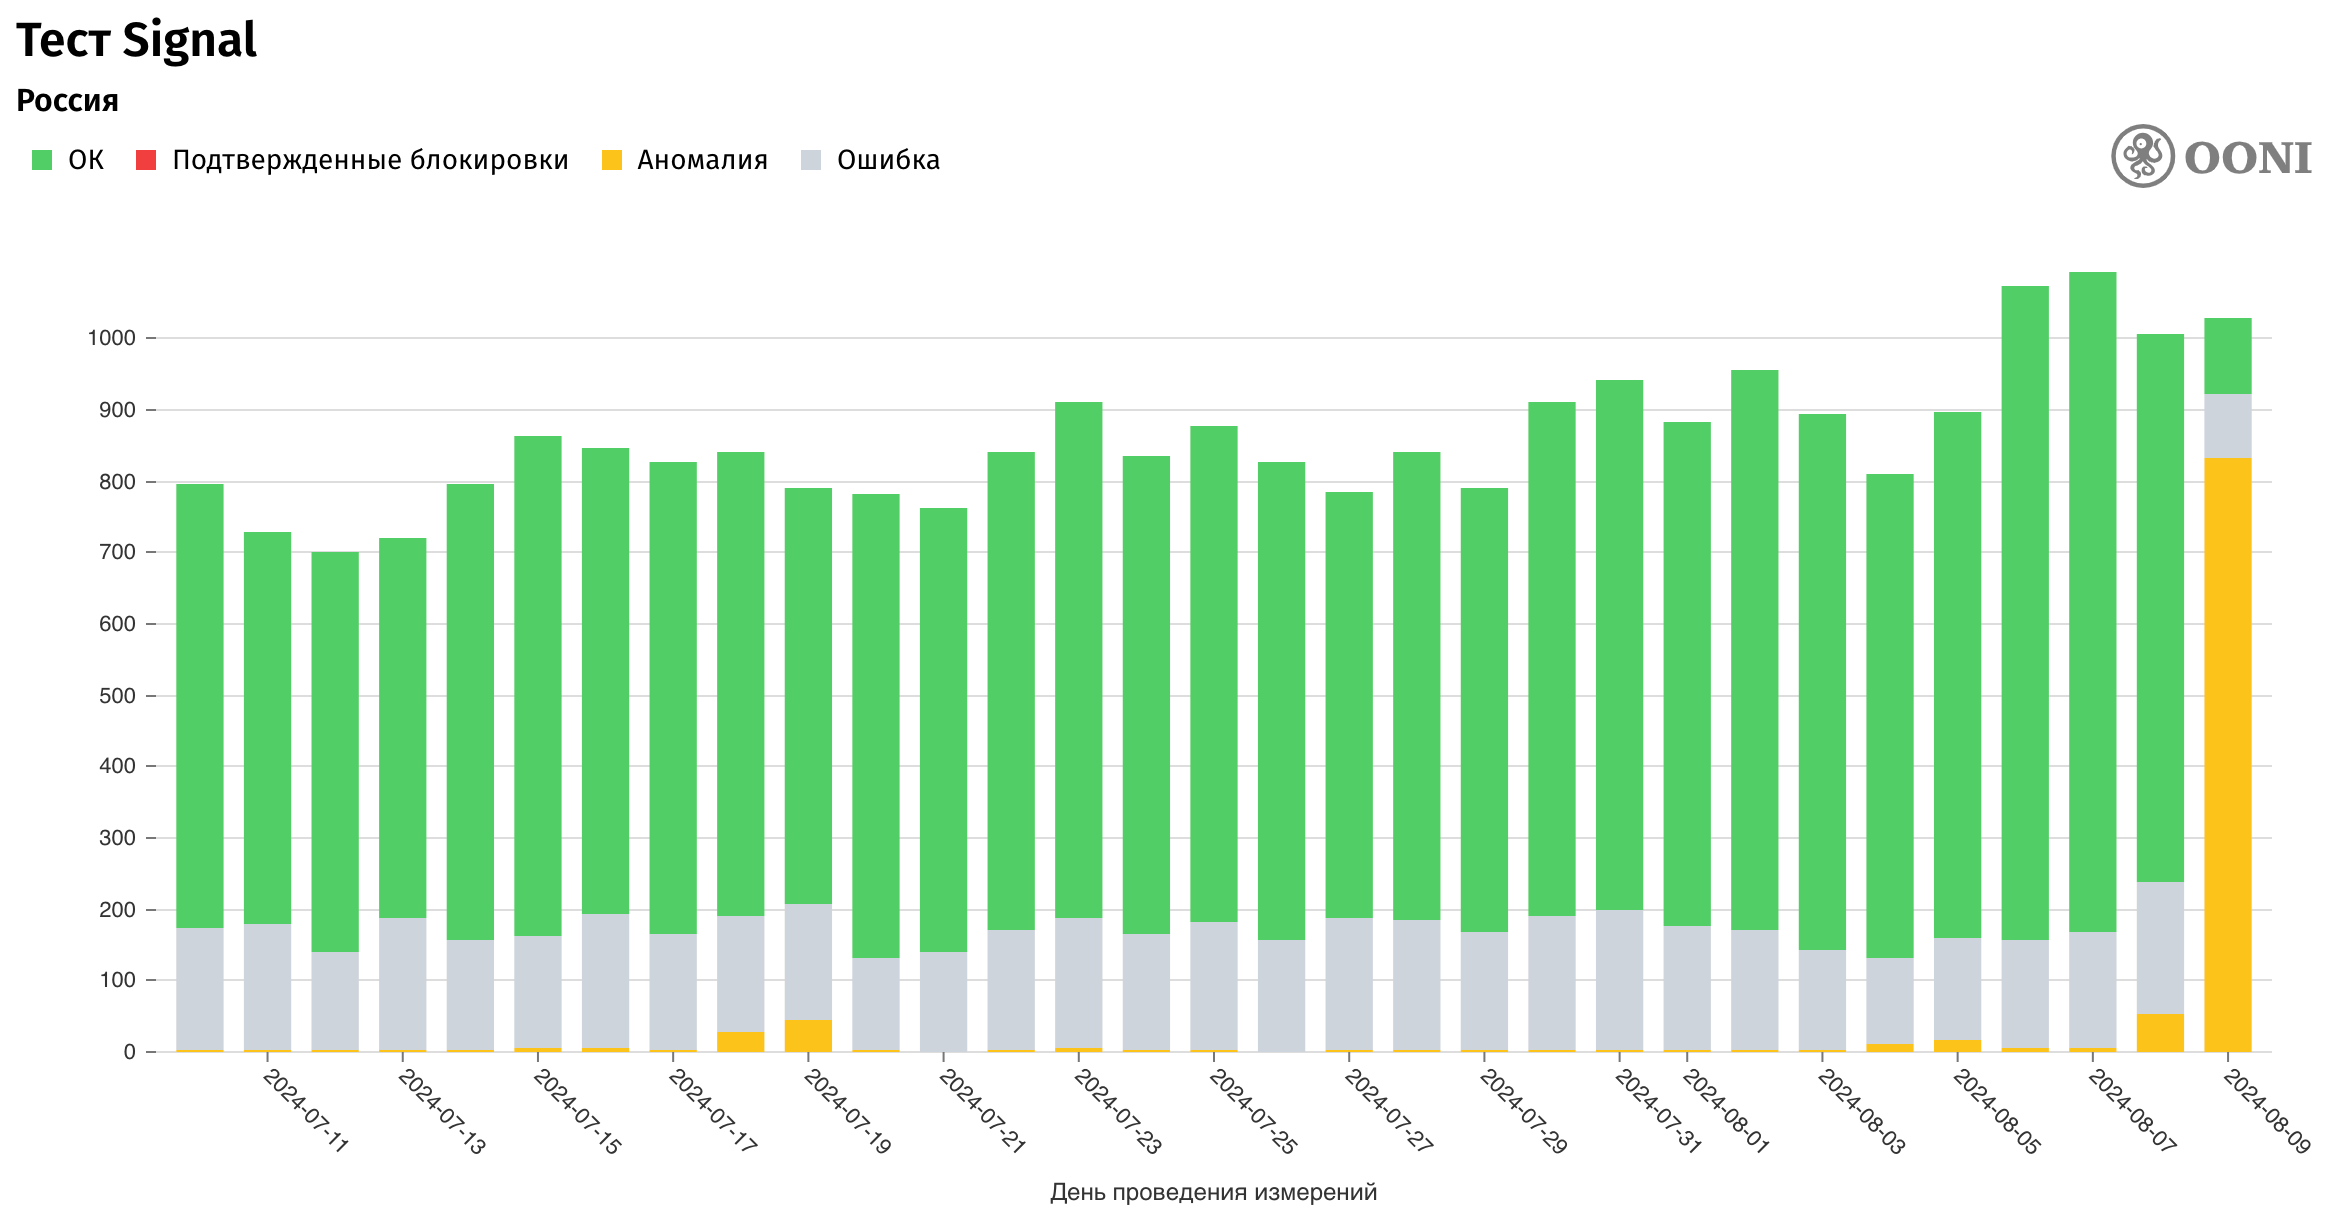Image resolution: width=2330 pixels, height=1228 pixels.
Task: Click the gray Ошибка legend swatch
Action: 811,160
